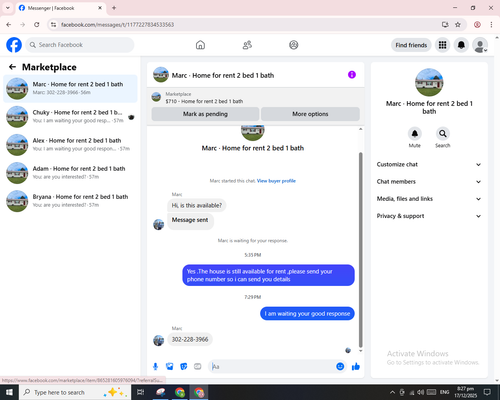Choose a sticker icon
The height and width of the screenshot is (400, 500).
click(184, 367)
